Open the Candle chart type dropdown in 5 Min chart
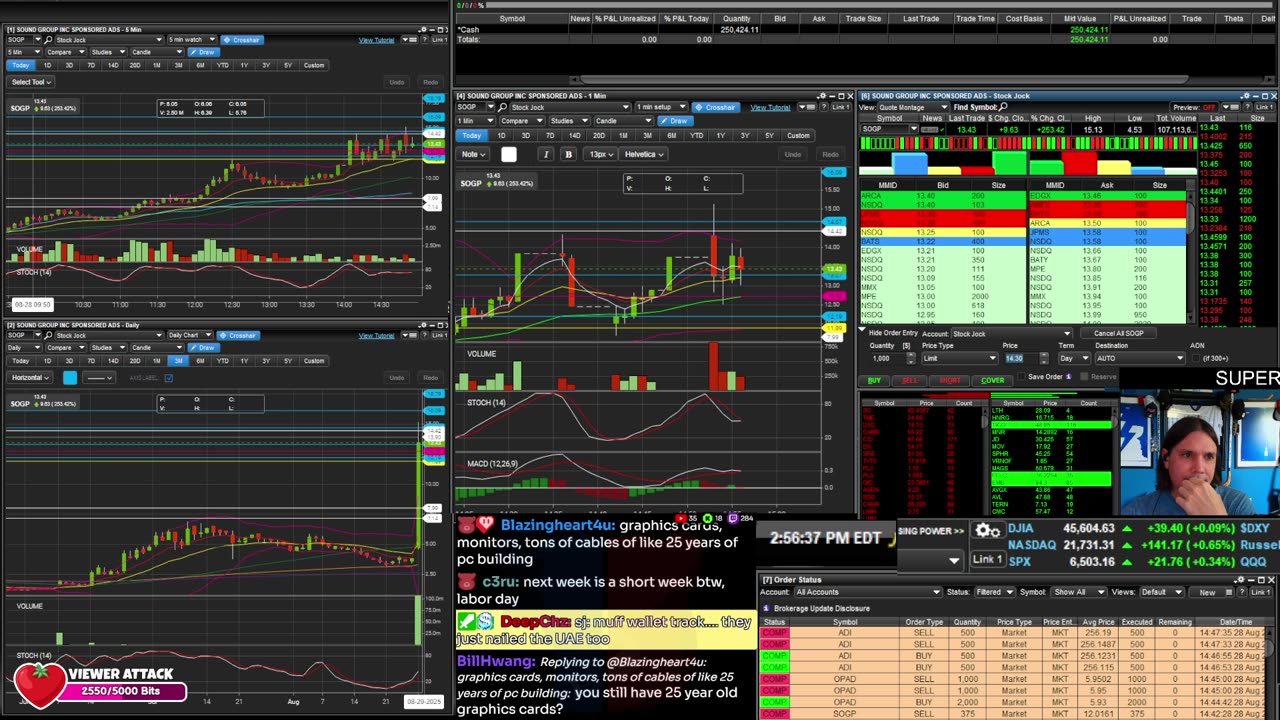 click(158, 52)
